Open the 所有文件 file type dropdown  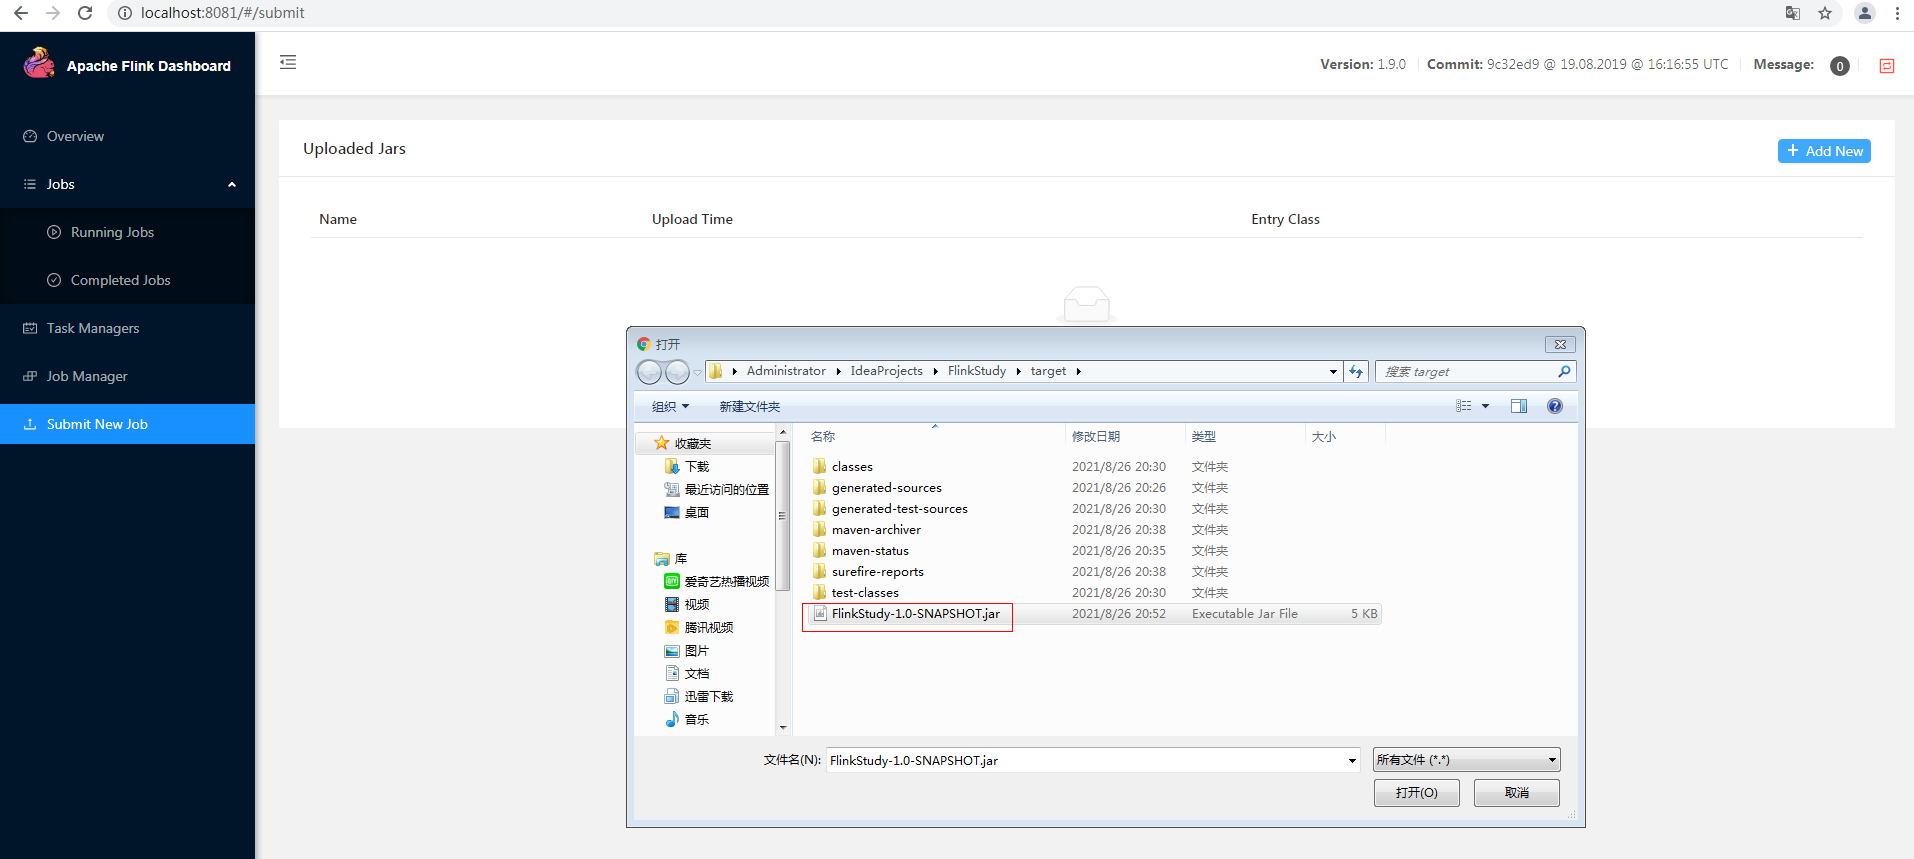point(1466,760)
